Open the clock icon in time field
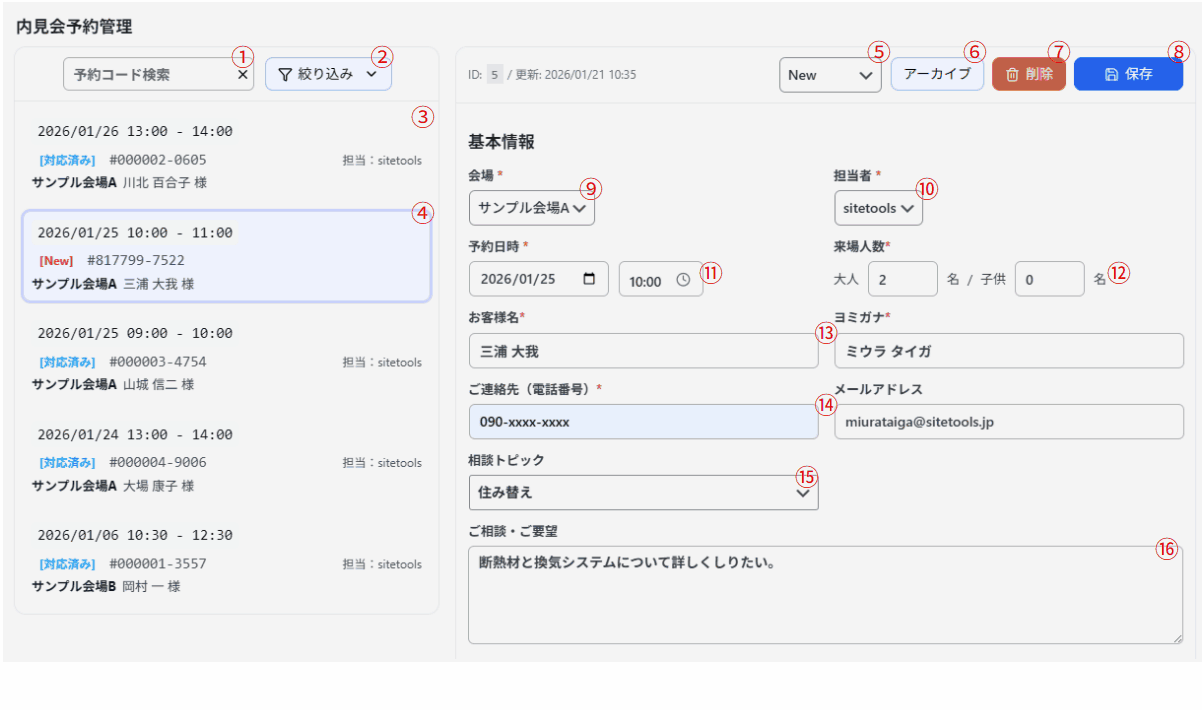The height and width of the screenshot is (710, 1202). click(x=683, y=280)
